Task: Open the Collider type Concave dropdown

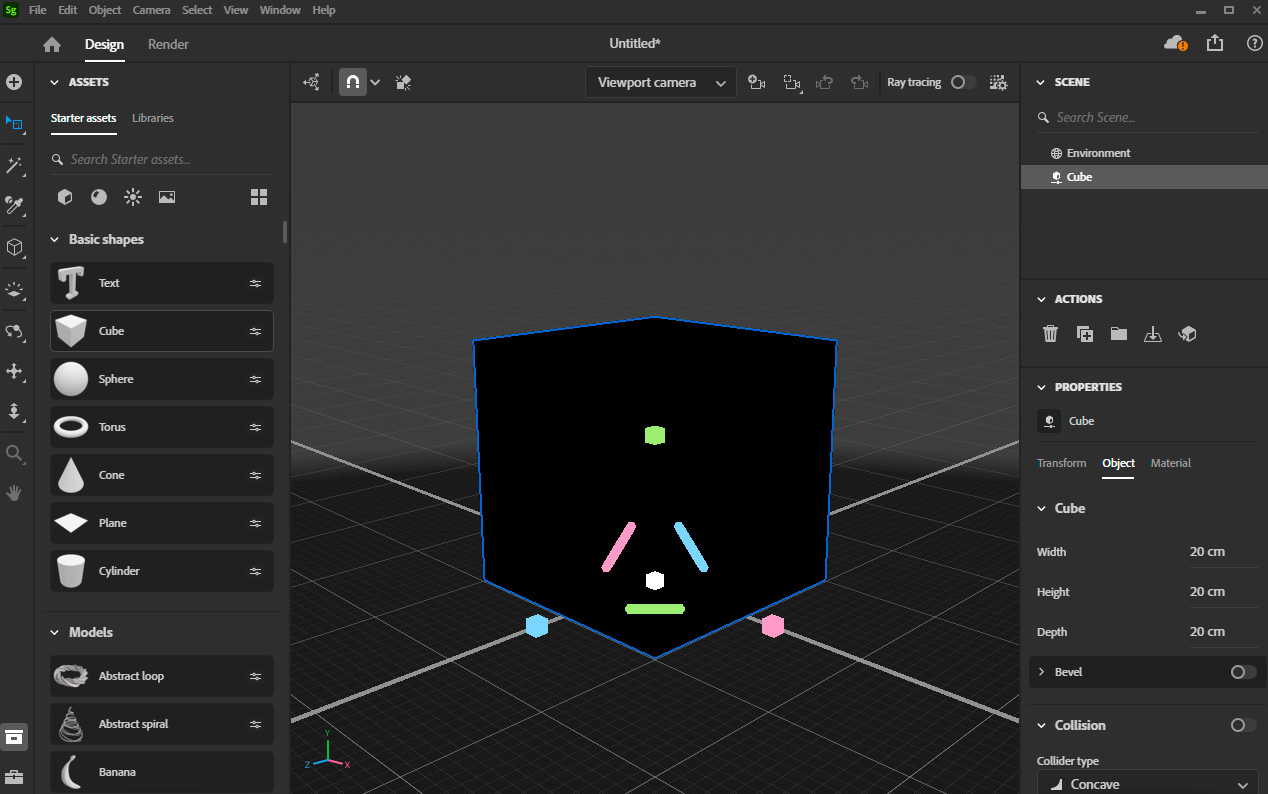Action: tap(1147, 783)
